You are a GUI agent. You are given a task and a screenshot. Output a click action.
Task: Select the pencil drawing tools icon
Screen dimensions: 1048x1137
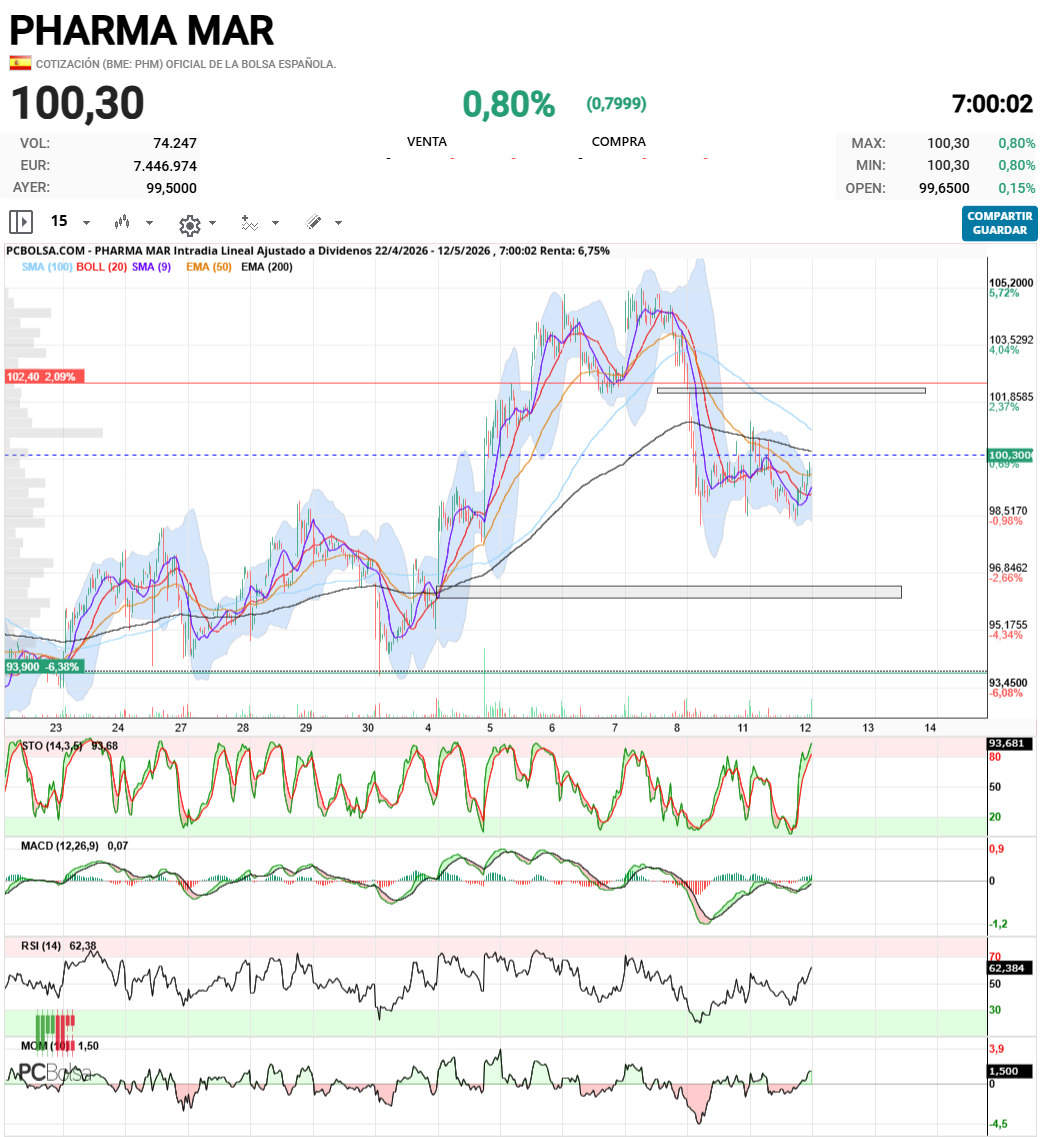314,222
